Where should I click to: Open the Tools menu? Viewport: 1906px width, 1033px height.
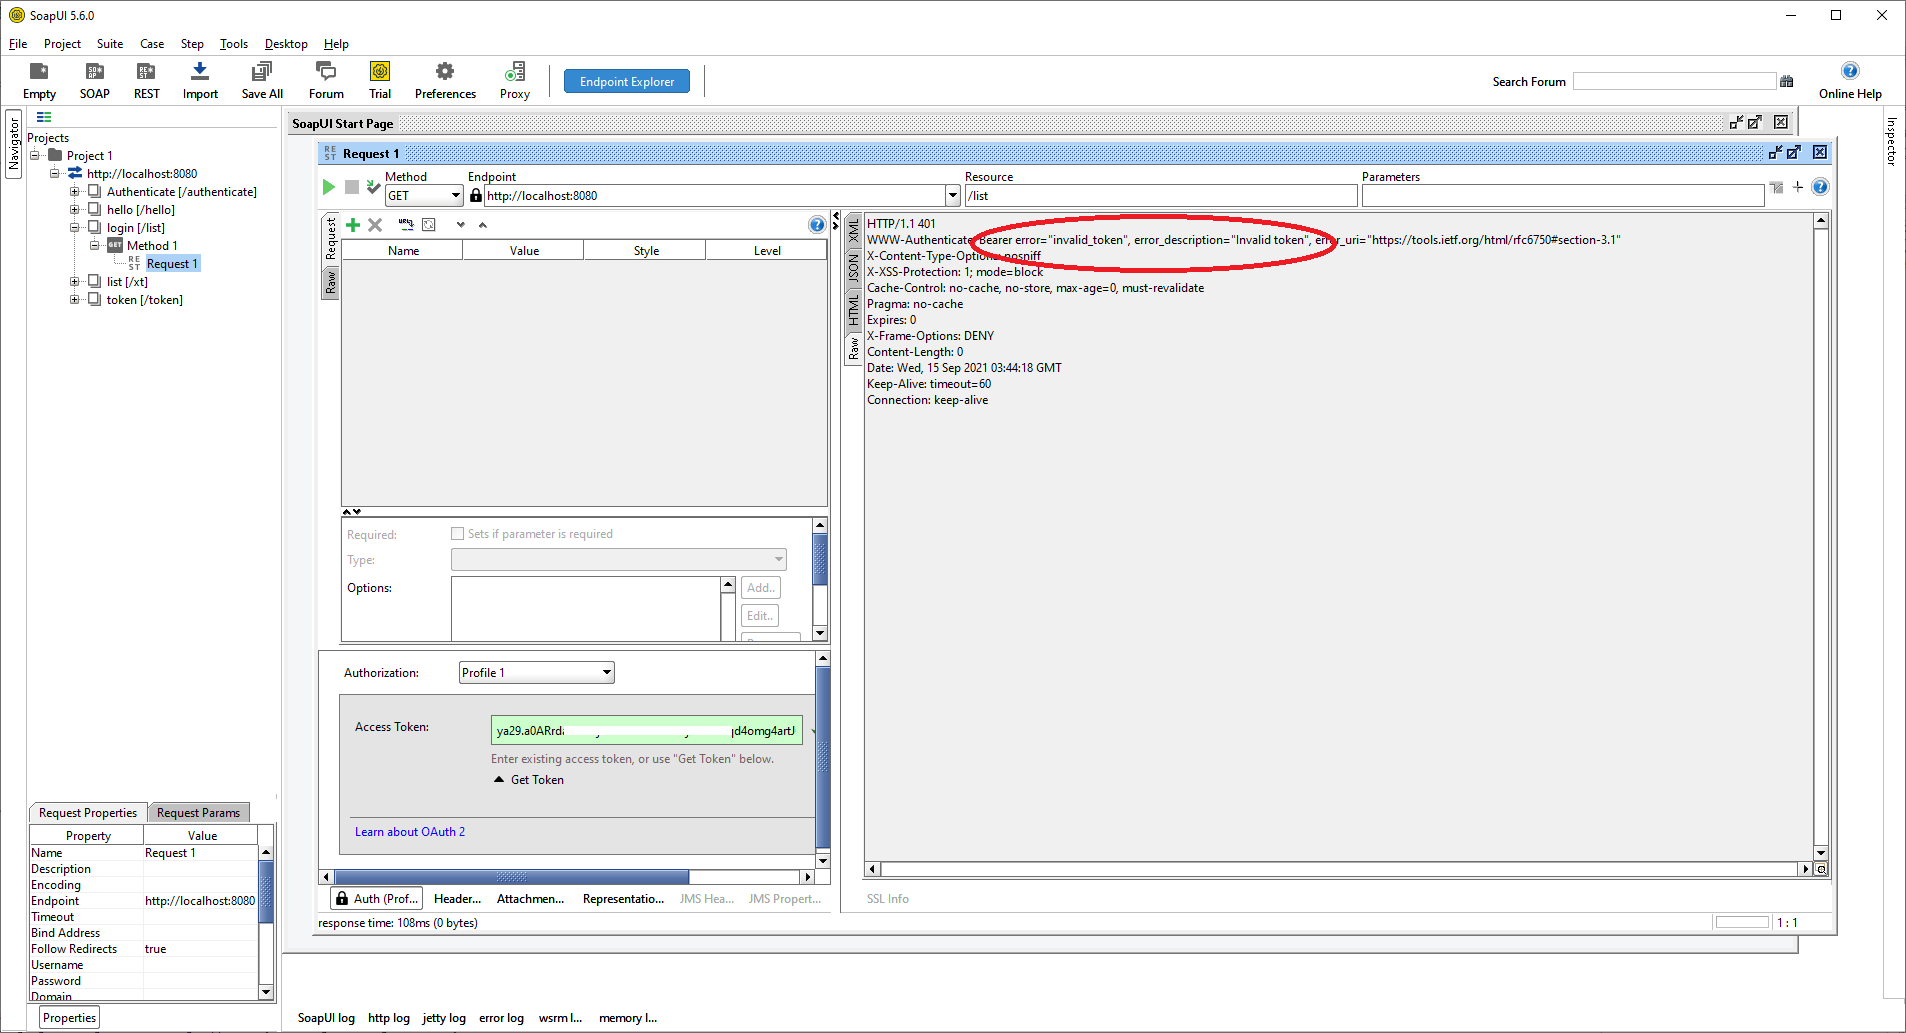click(x=233, y=43)
